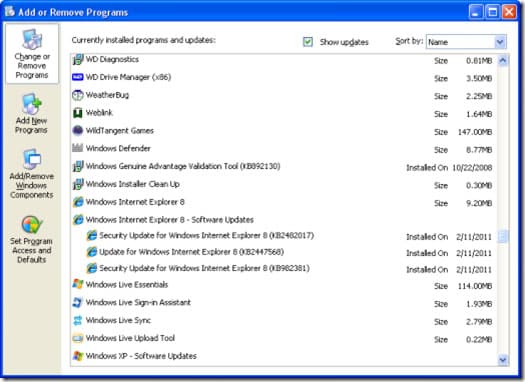Select the Weblink program name

[99, 113]
